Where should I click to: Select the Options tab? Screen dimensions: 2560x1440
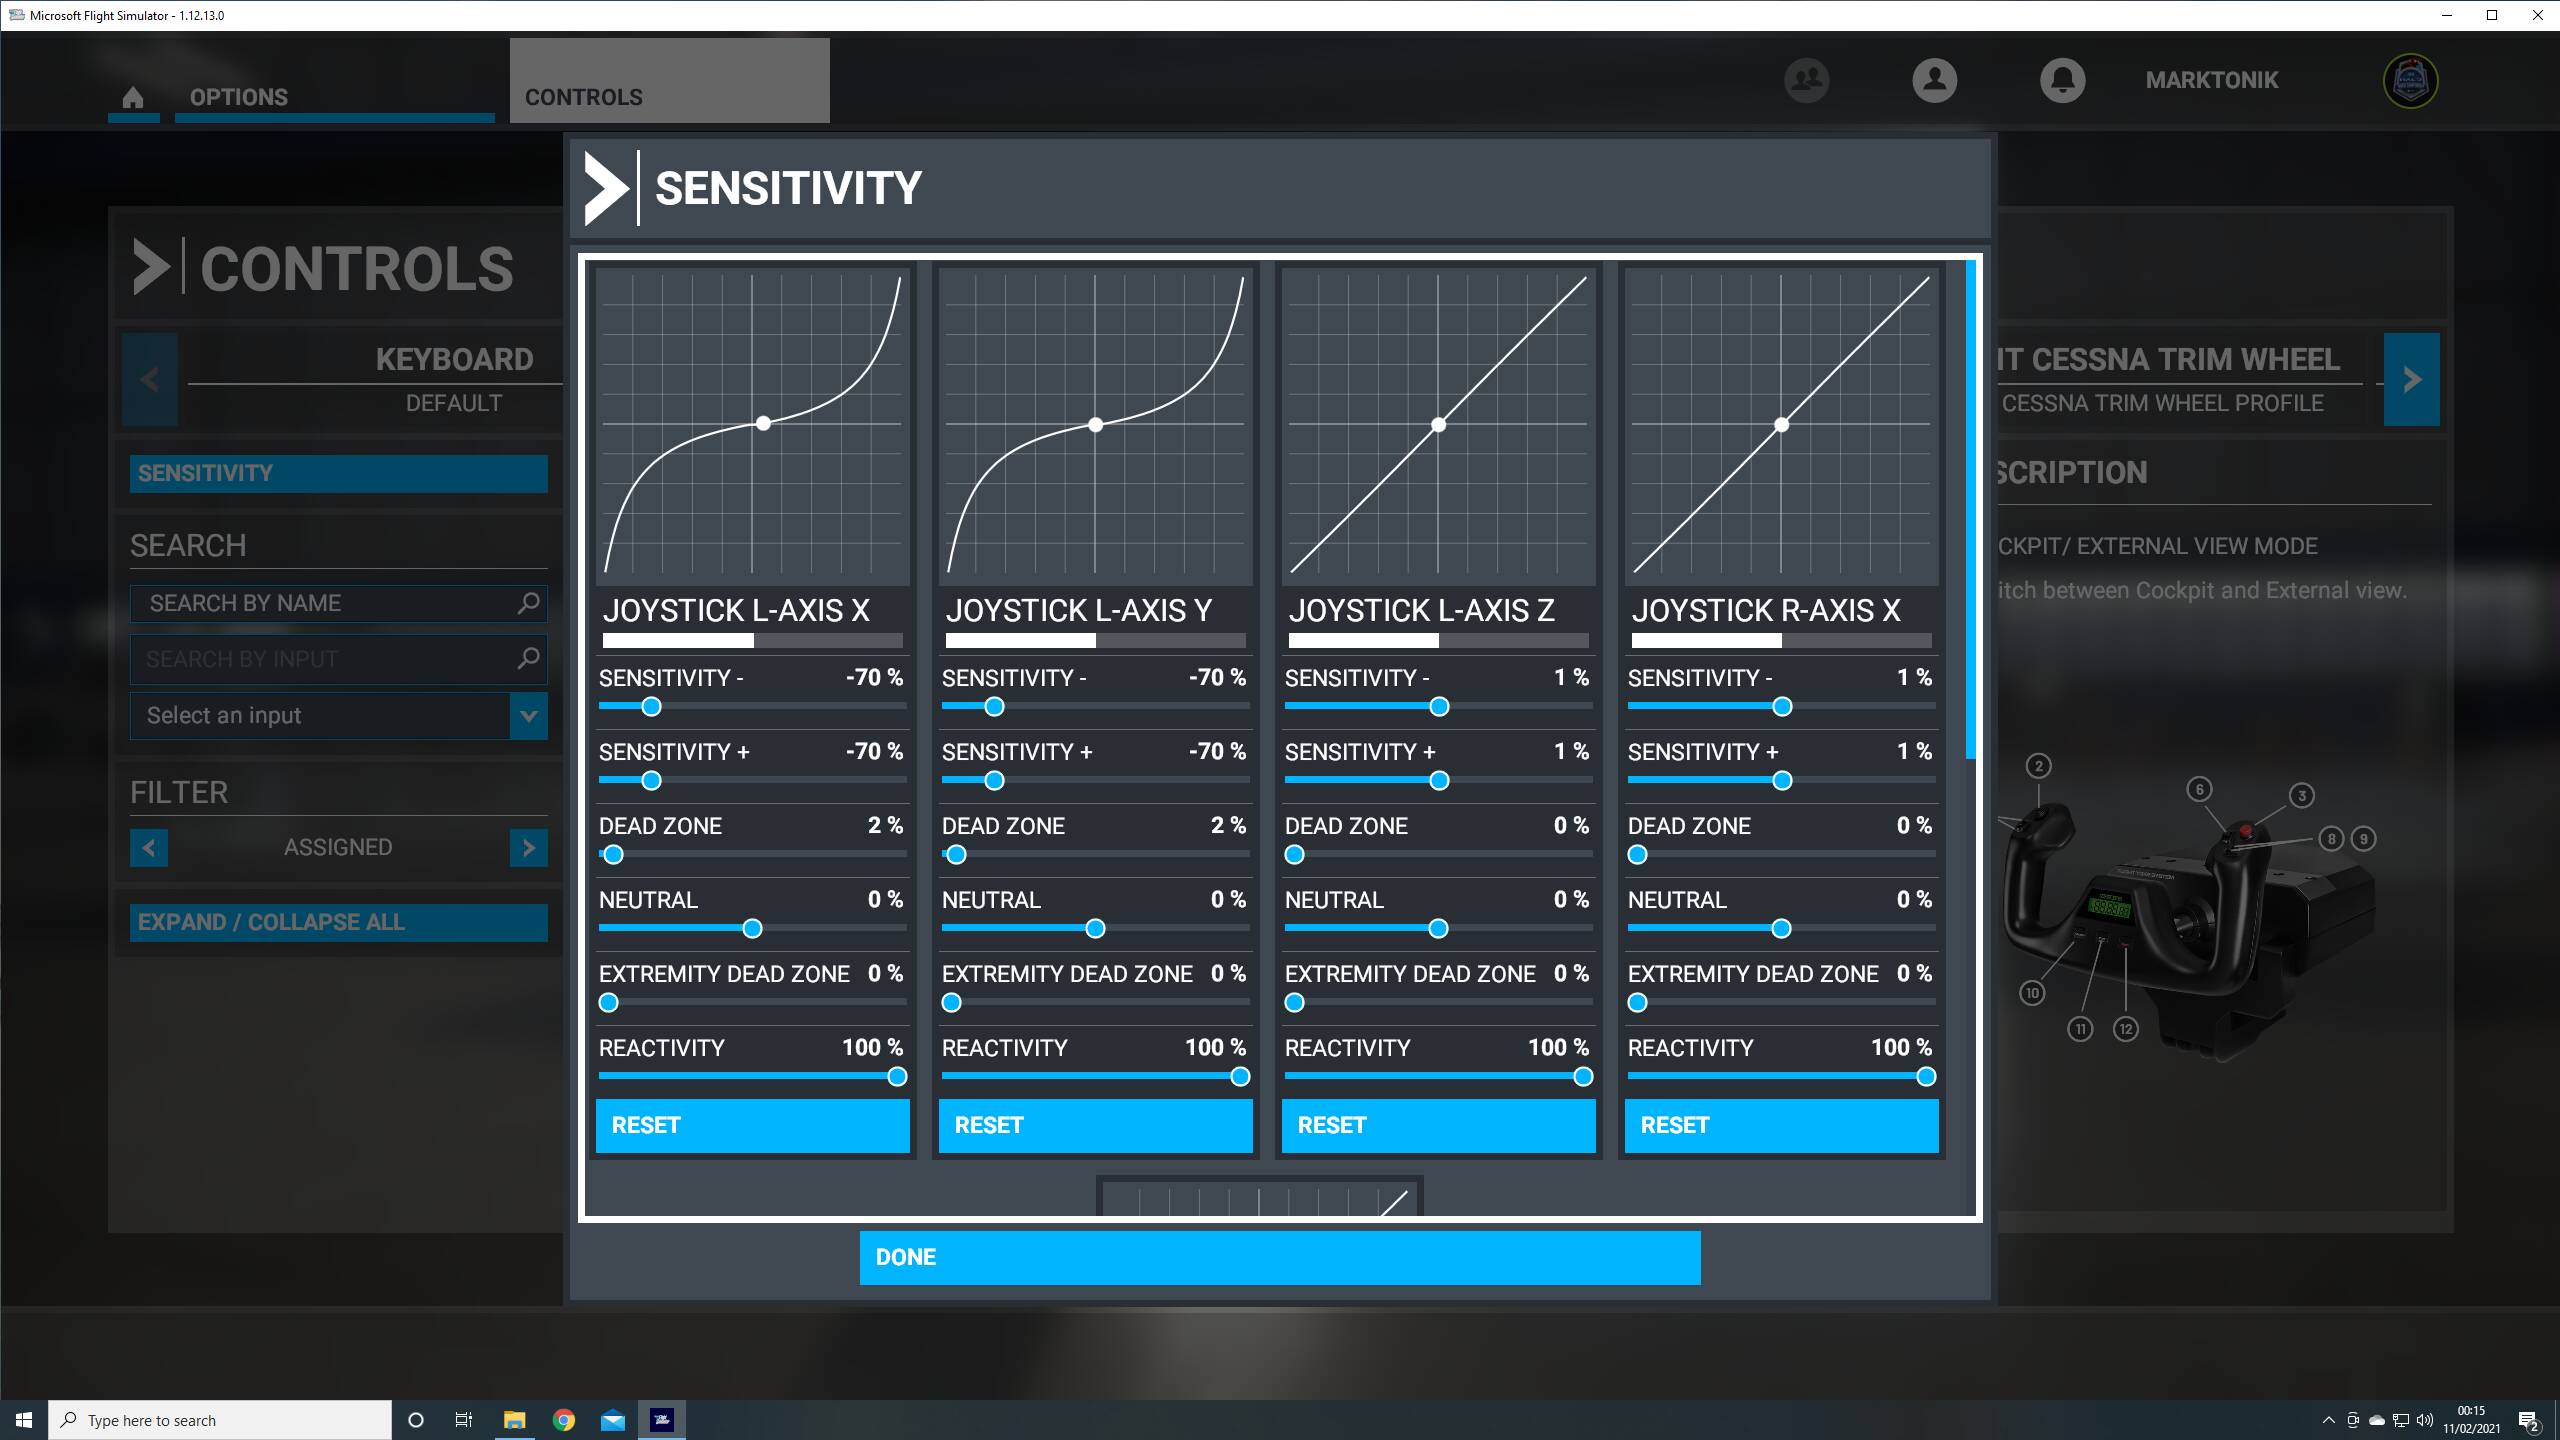point(238,97)
